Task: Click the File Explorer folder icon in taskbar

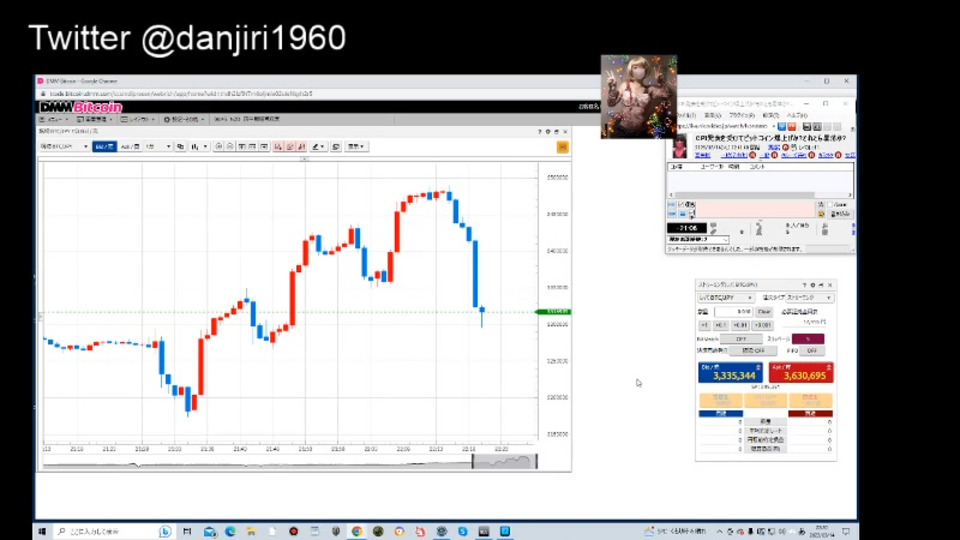Action: (x=251, y=531)
